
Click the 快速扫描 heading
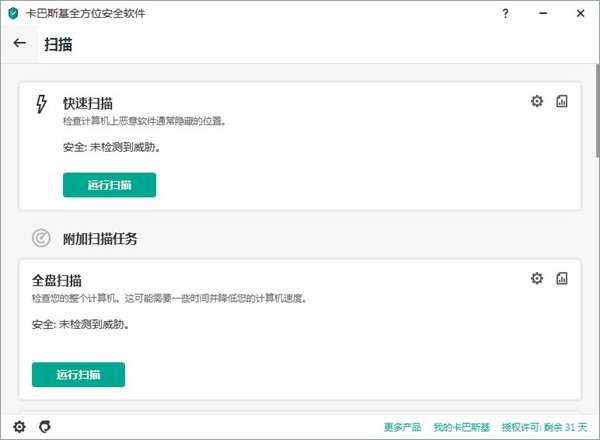[x=88, y=103]
